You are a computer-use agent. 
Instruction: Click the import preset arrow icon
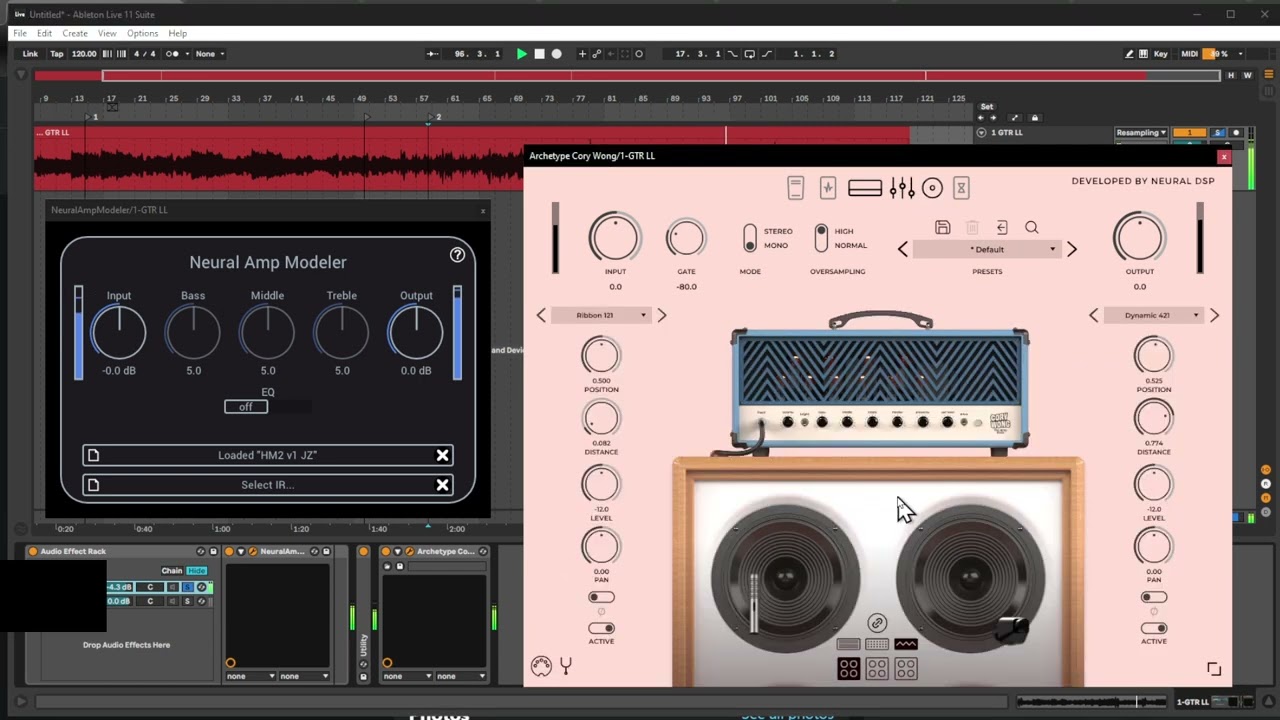(x=1002, y=228)
